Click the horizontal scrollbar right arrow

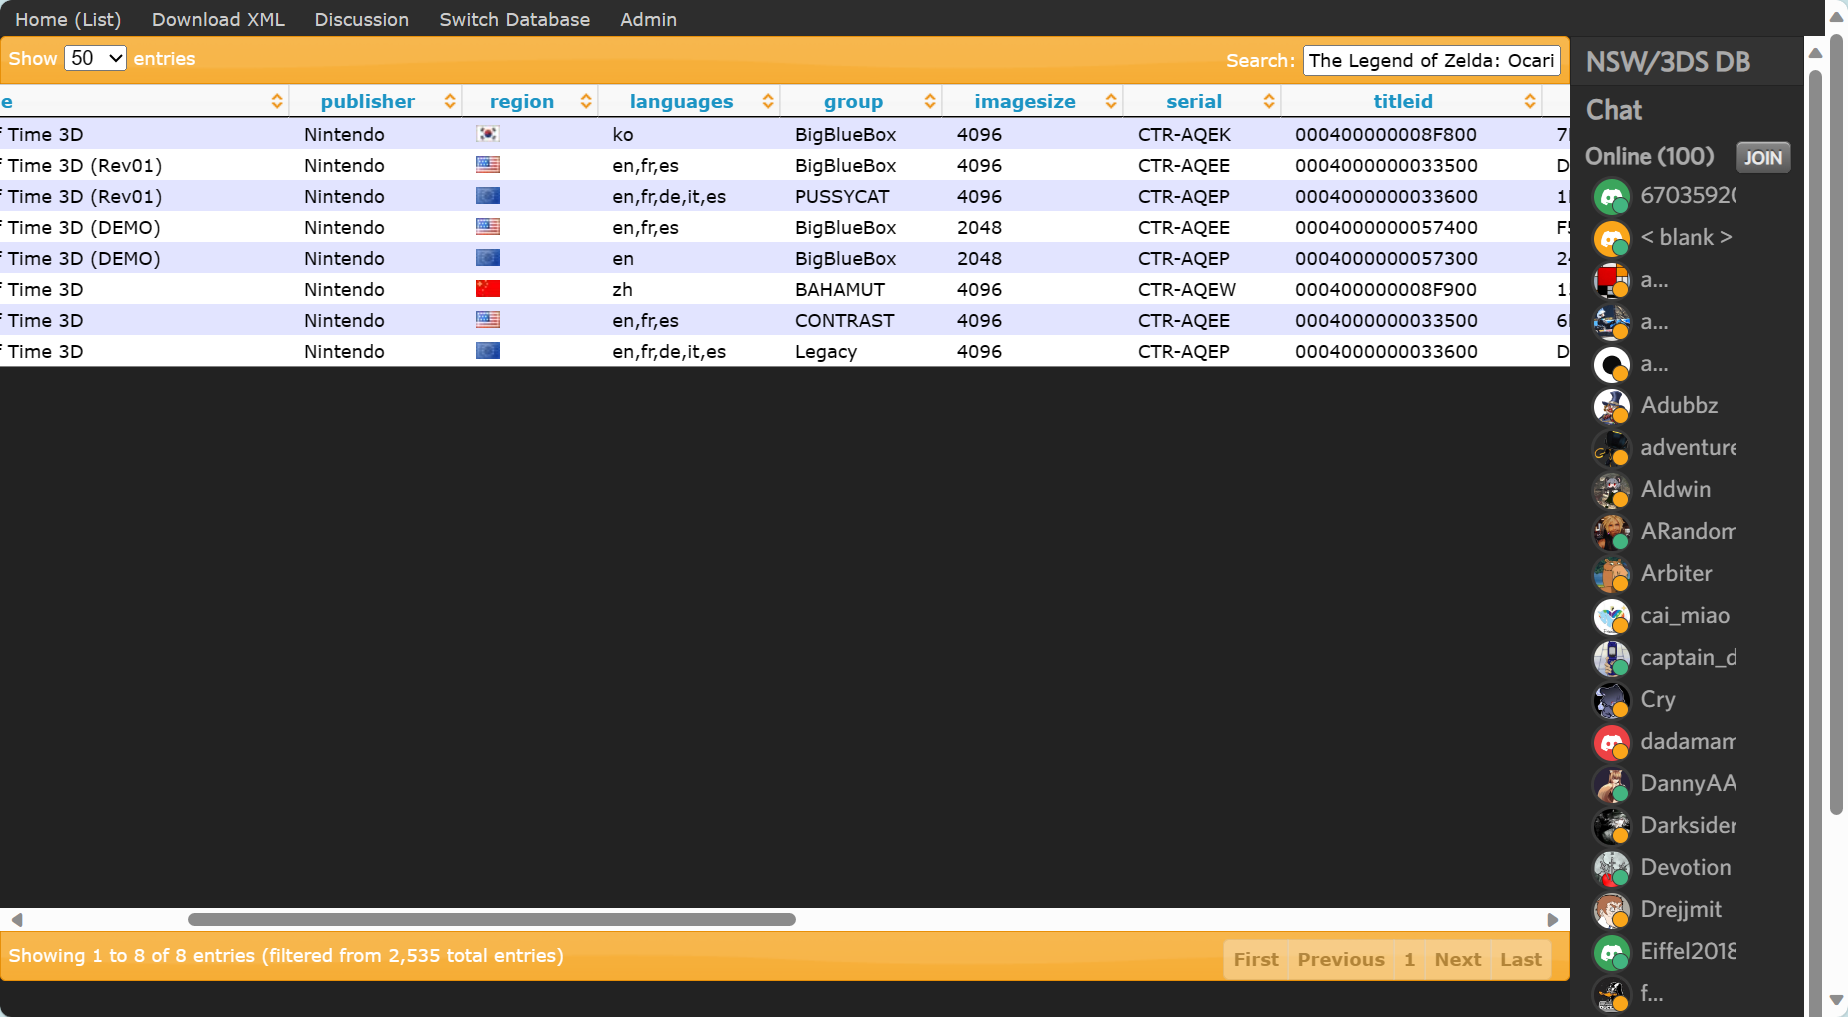[1553, 919]
